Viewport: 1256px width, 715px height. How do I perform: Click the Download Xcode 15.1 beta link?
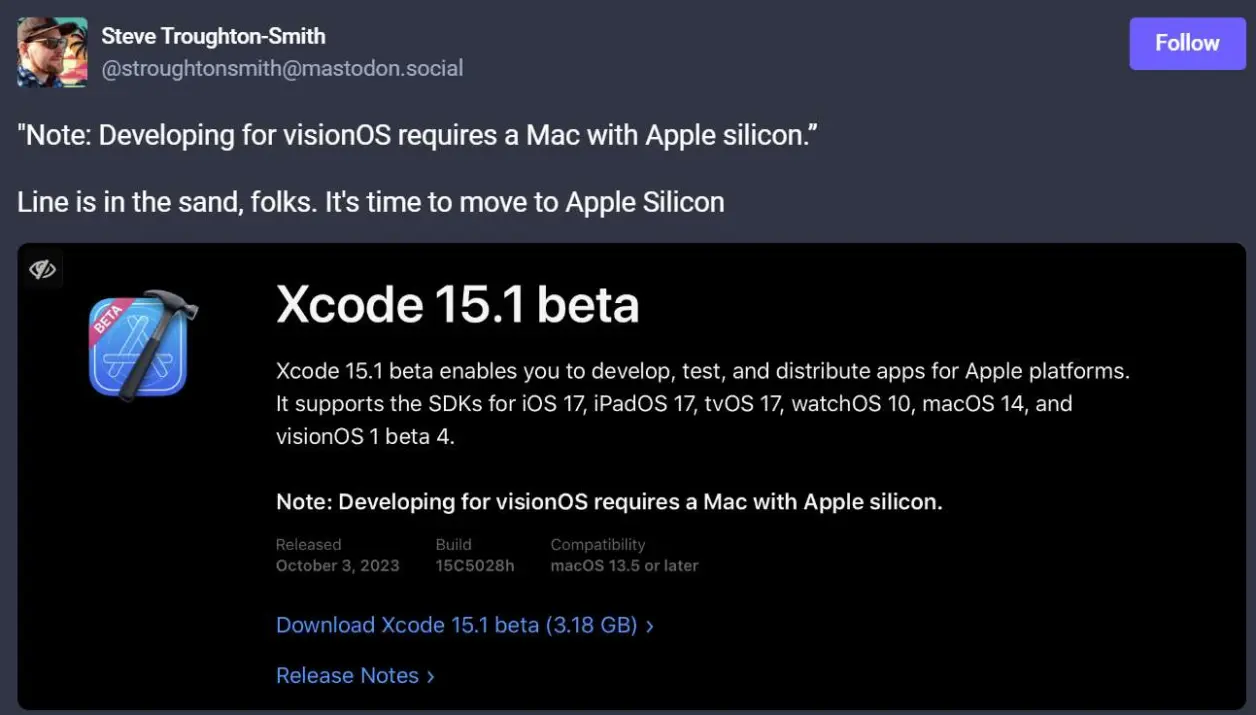pos(456,625)
